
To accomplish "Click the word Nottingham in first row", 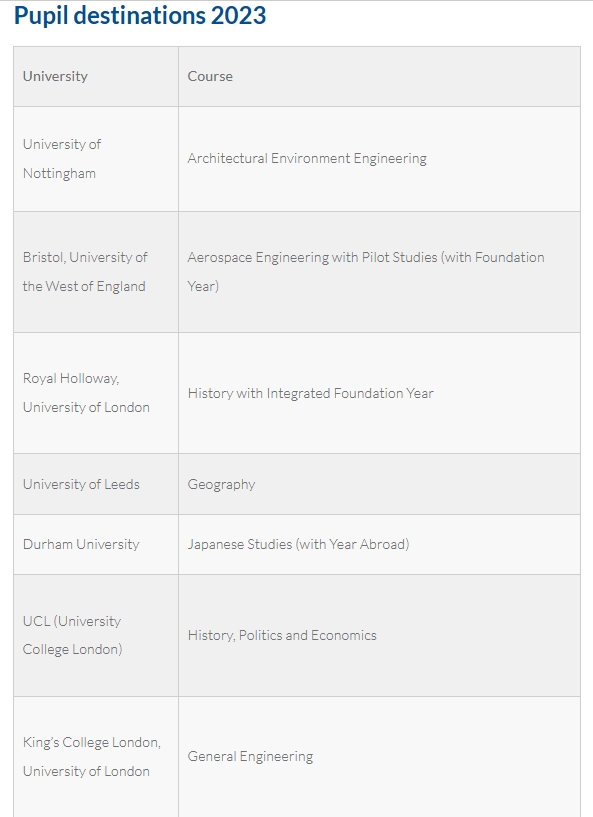I will point(59,174).
